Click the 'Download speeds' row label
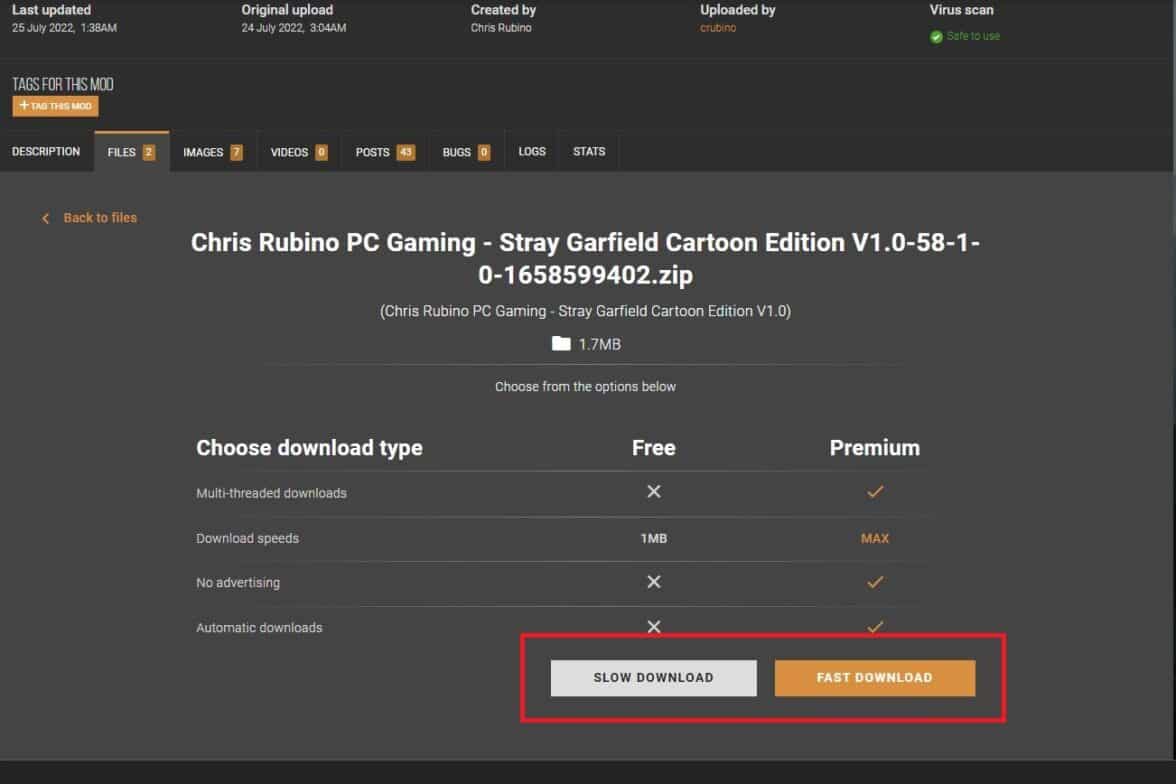Screen dimensions: 1176x784 pyautogui.click(x=248, y=538)
